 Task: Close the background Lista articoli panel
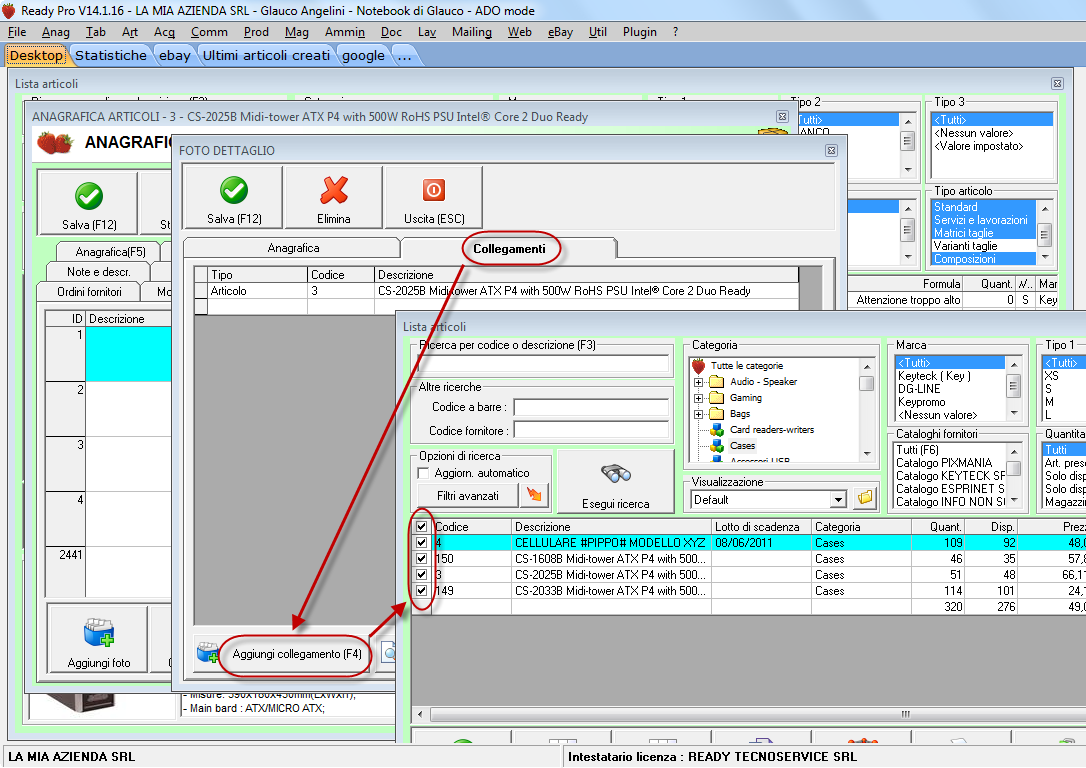point(1057,83)
